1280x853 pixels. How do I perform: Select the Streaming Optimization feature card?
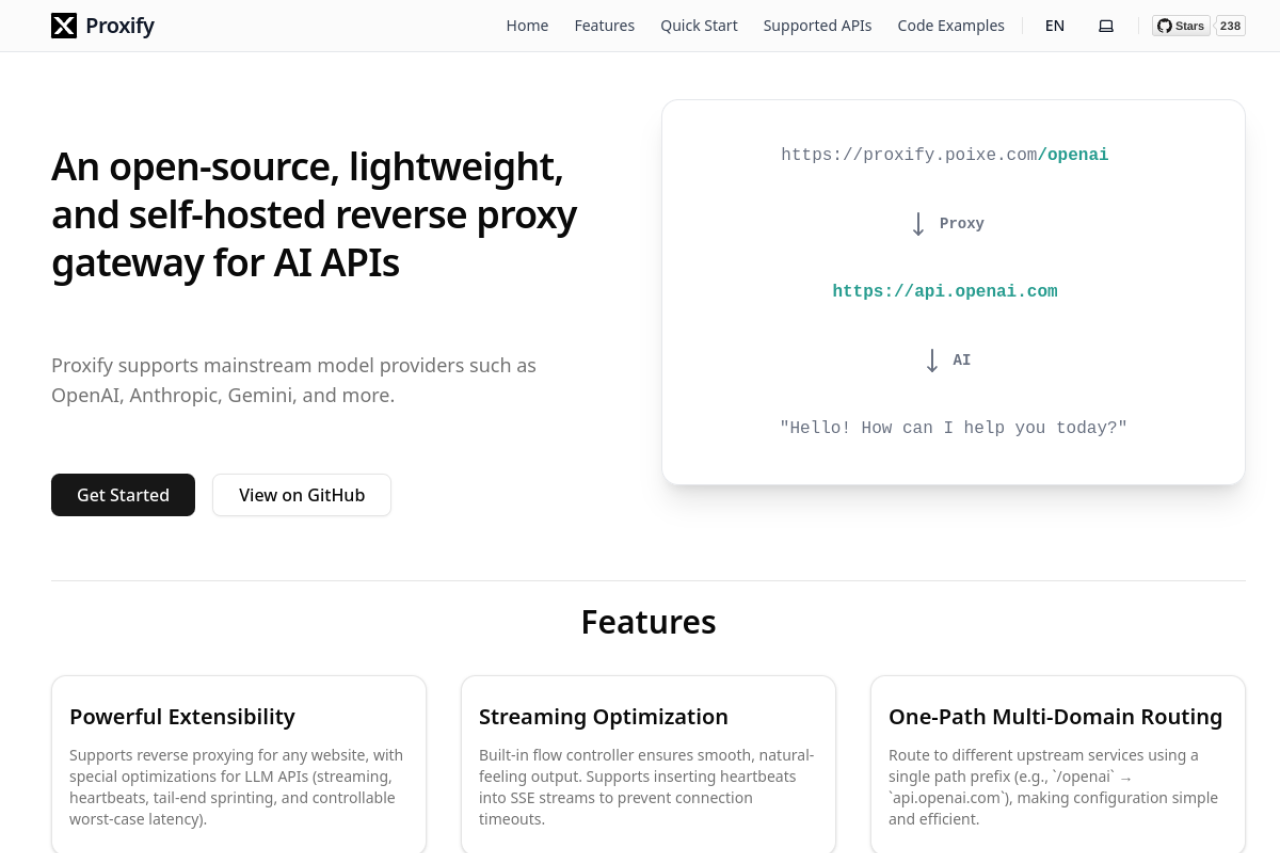click(x=648, y=765)
